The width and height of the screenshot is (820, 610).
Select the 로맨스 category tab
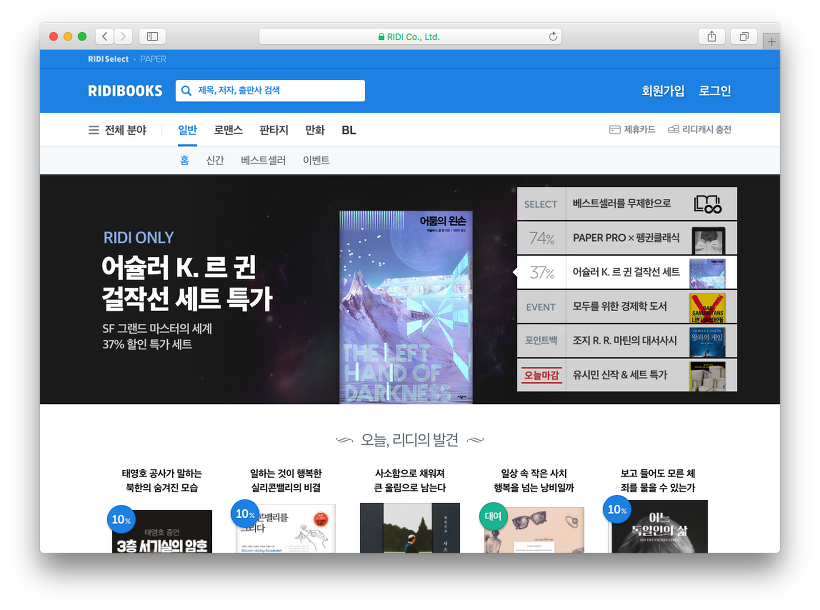tap(228, 130)
